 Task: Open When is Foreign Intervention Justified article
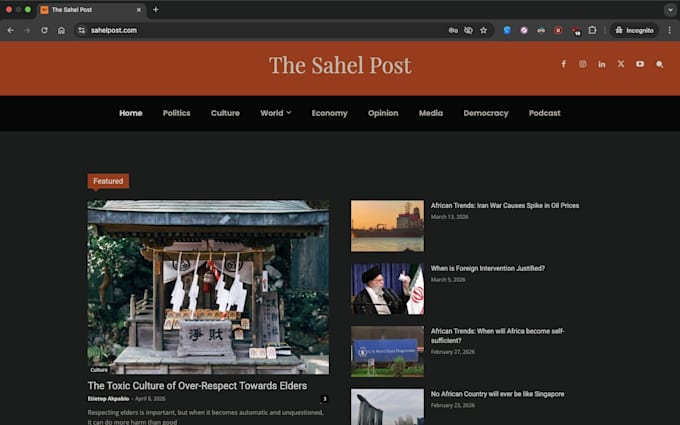coord(487,268)
